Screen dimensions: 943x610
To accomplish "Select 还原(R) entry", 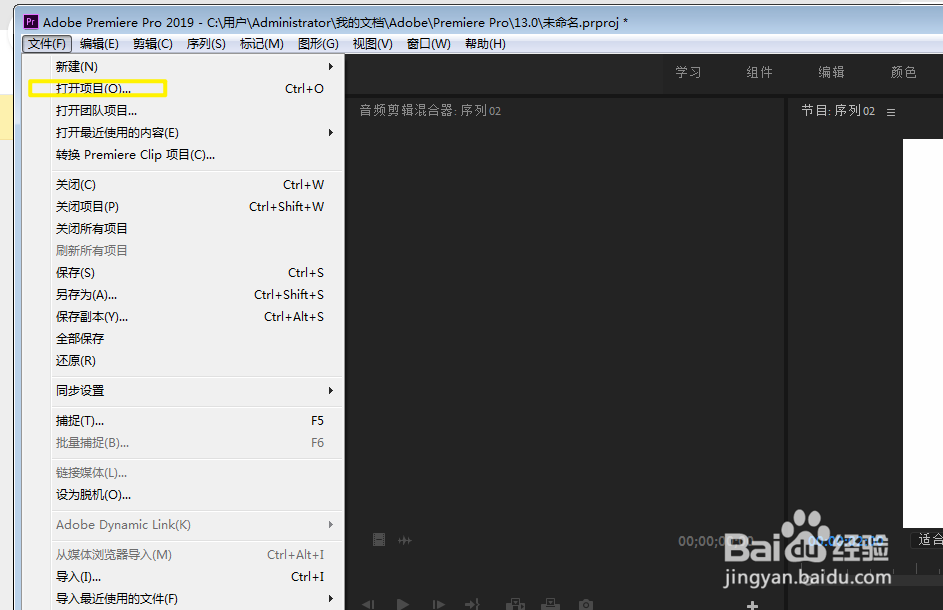I will click(183, 361).
